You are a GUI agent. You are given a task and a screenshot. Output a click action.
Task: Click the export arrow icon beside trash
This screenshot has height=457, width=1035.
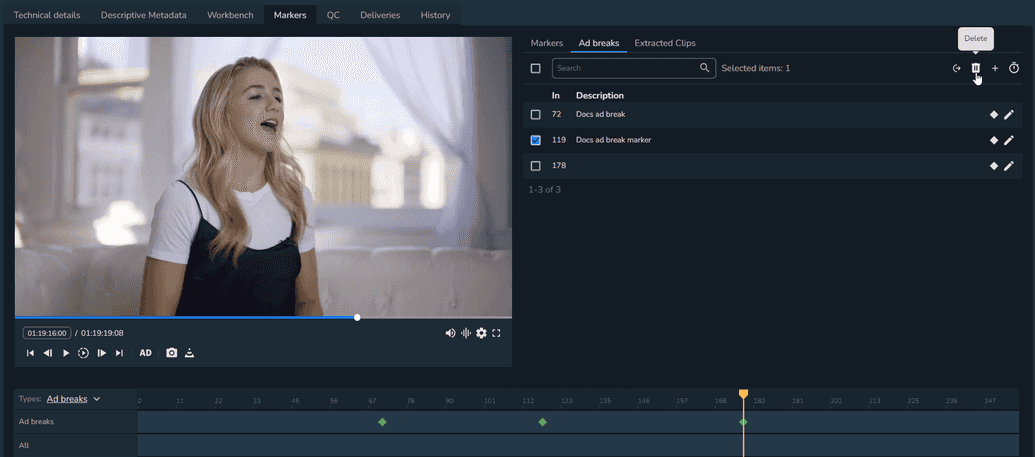coord(956,68)
